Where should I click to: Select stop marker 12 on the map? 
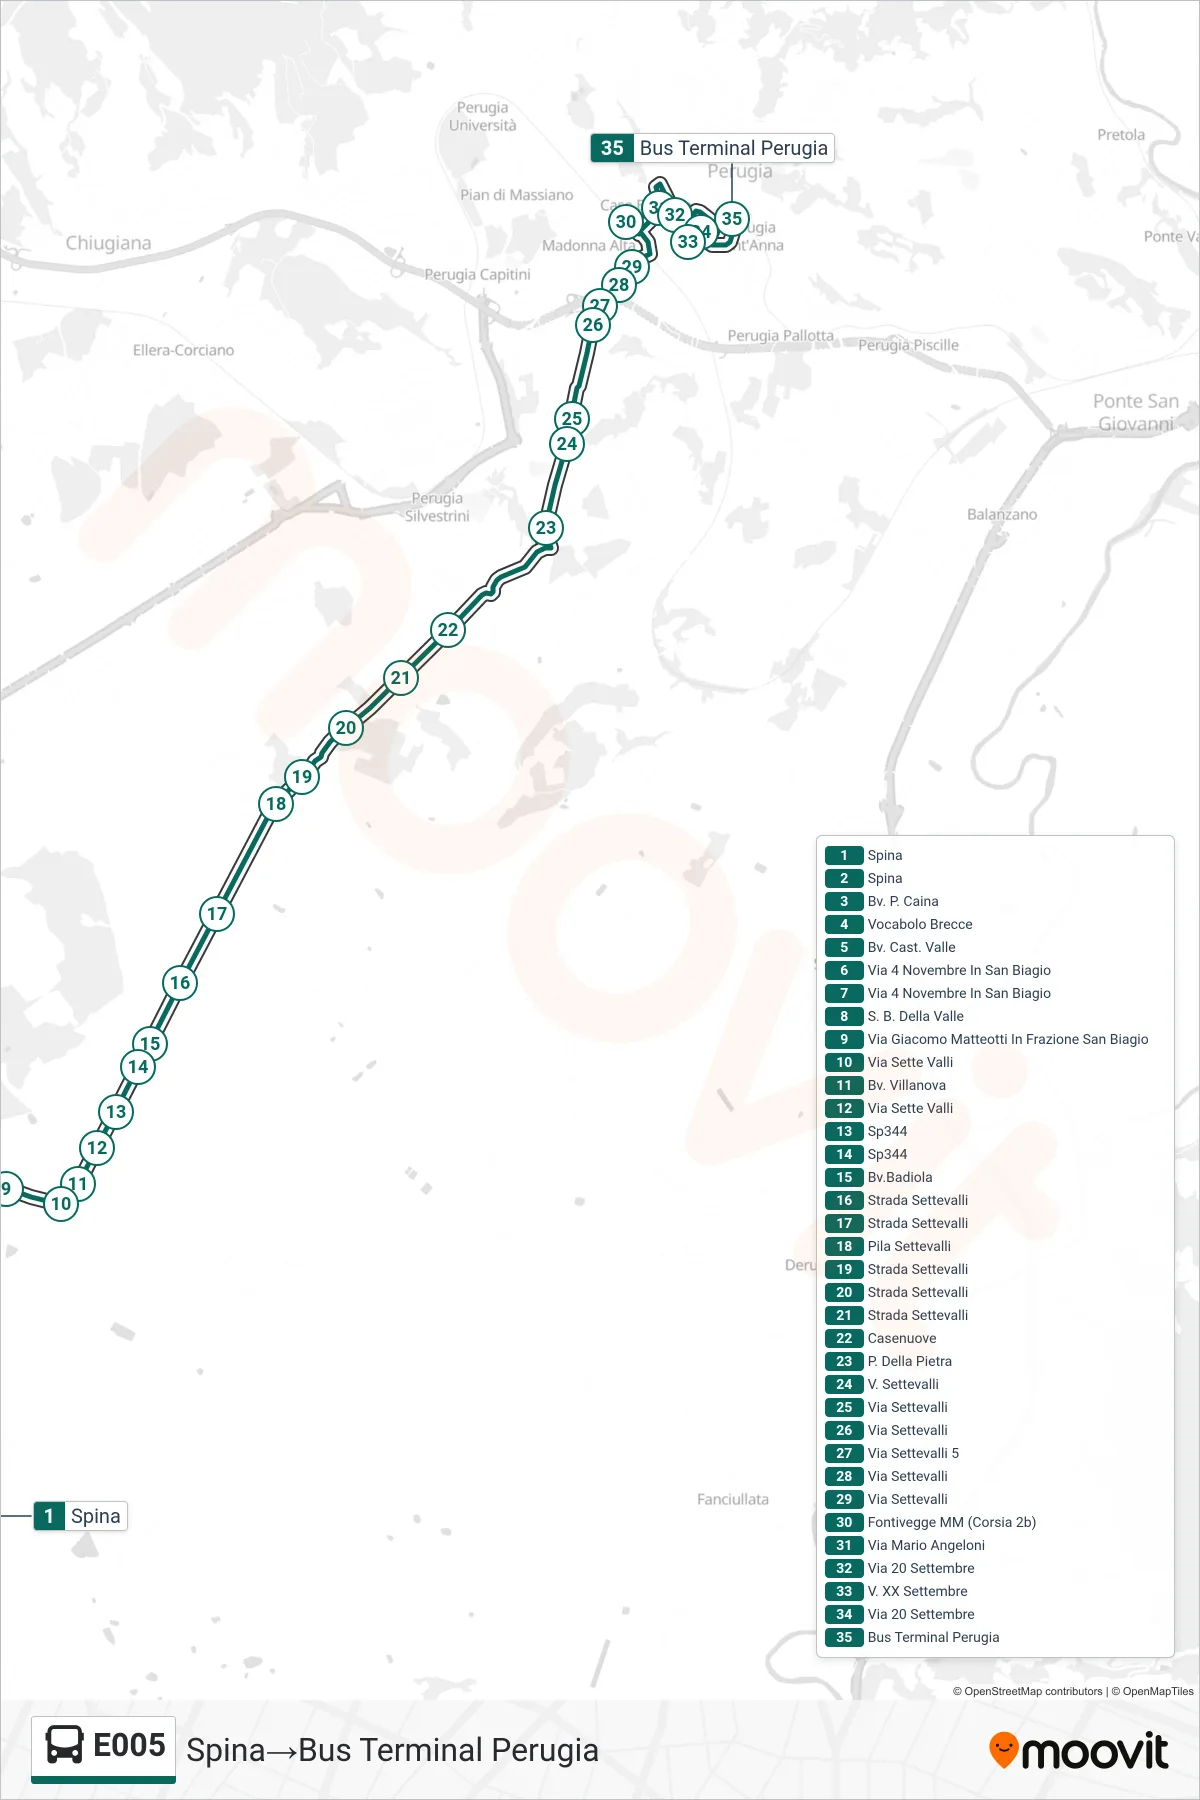click(97, 1148)
